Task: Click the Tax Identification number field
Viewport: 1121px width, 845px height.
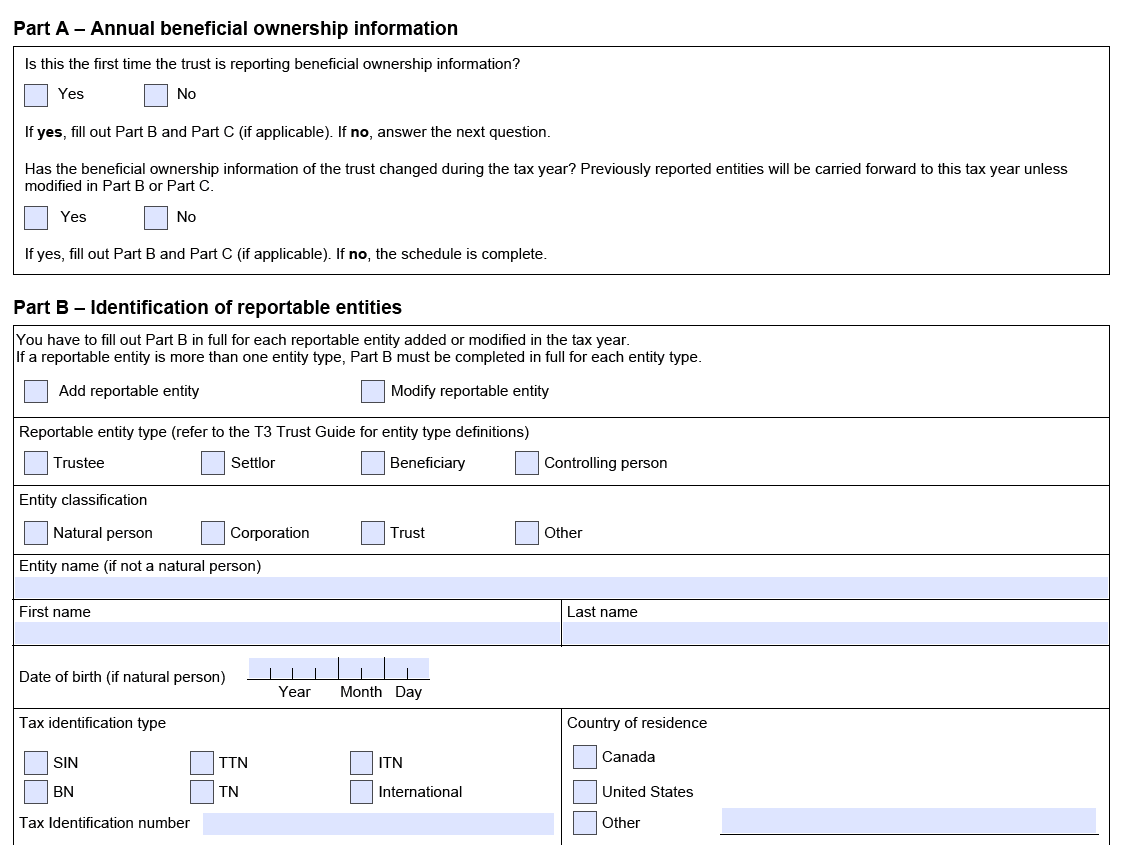Action: (x=378, y=824)
